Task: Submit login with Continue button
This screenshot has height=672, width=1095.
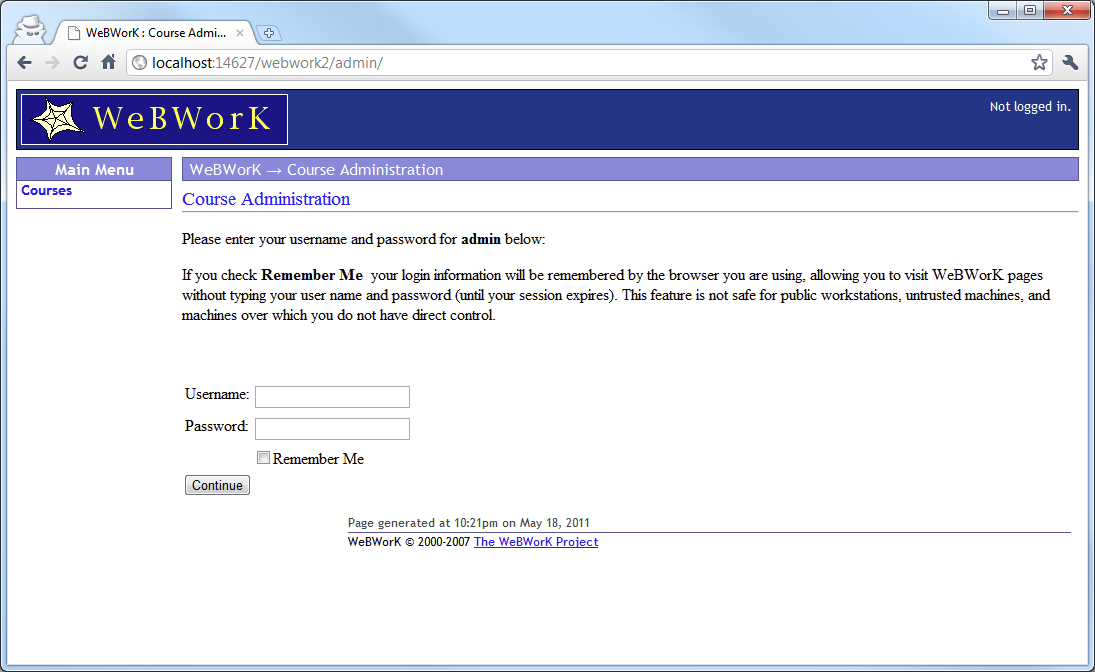Action: [217, 485]
